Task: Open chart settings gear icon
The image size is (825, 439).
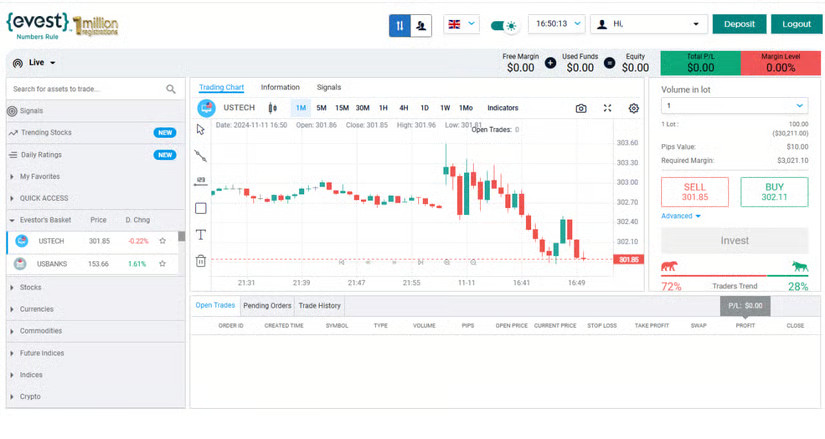Action: click(633, 108)
